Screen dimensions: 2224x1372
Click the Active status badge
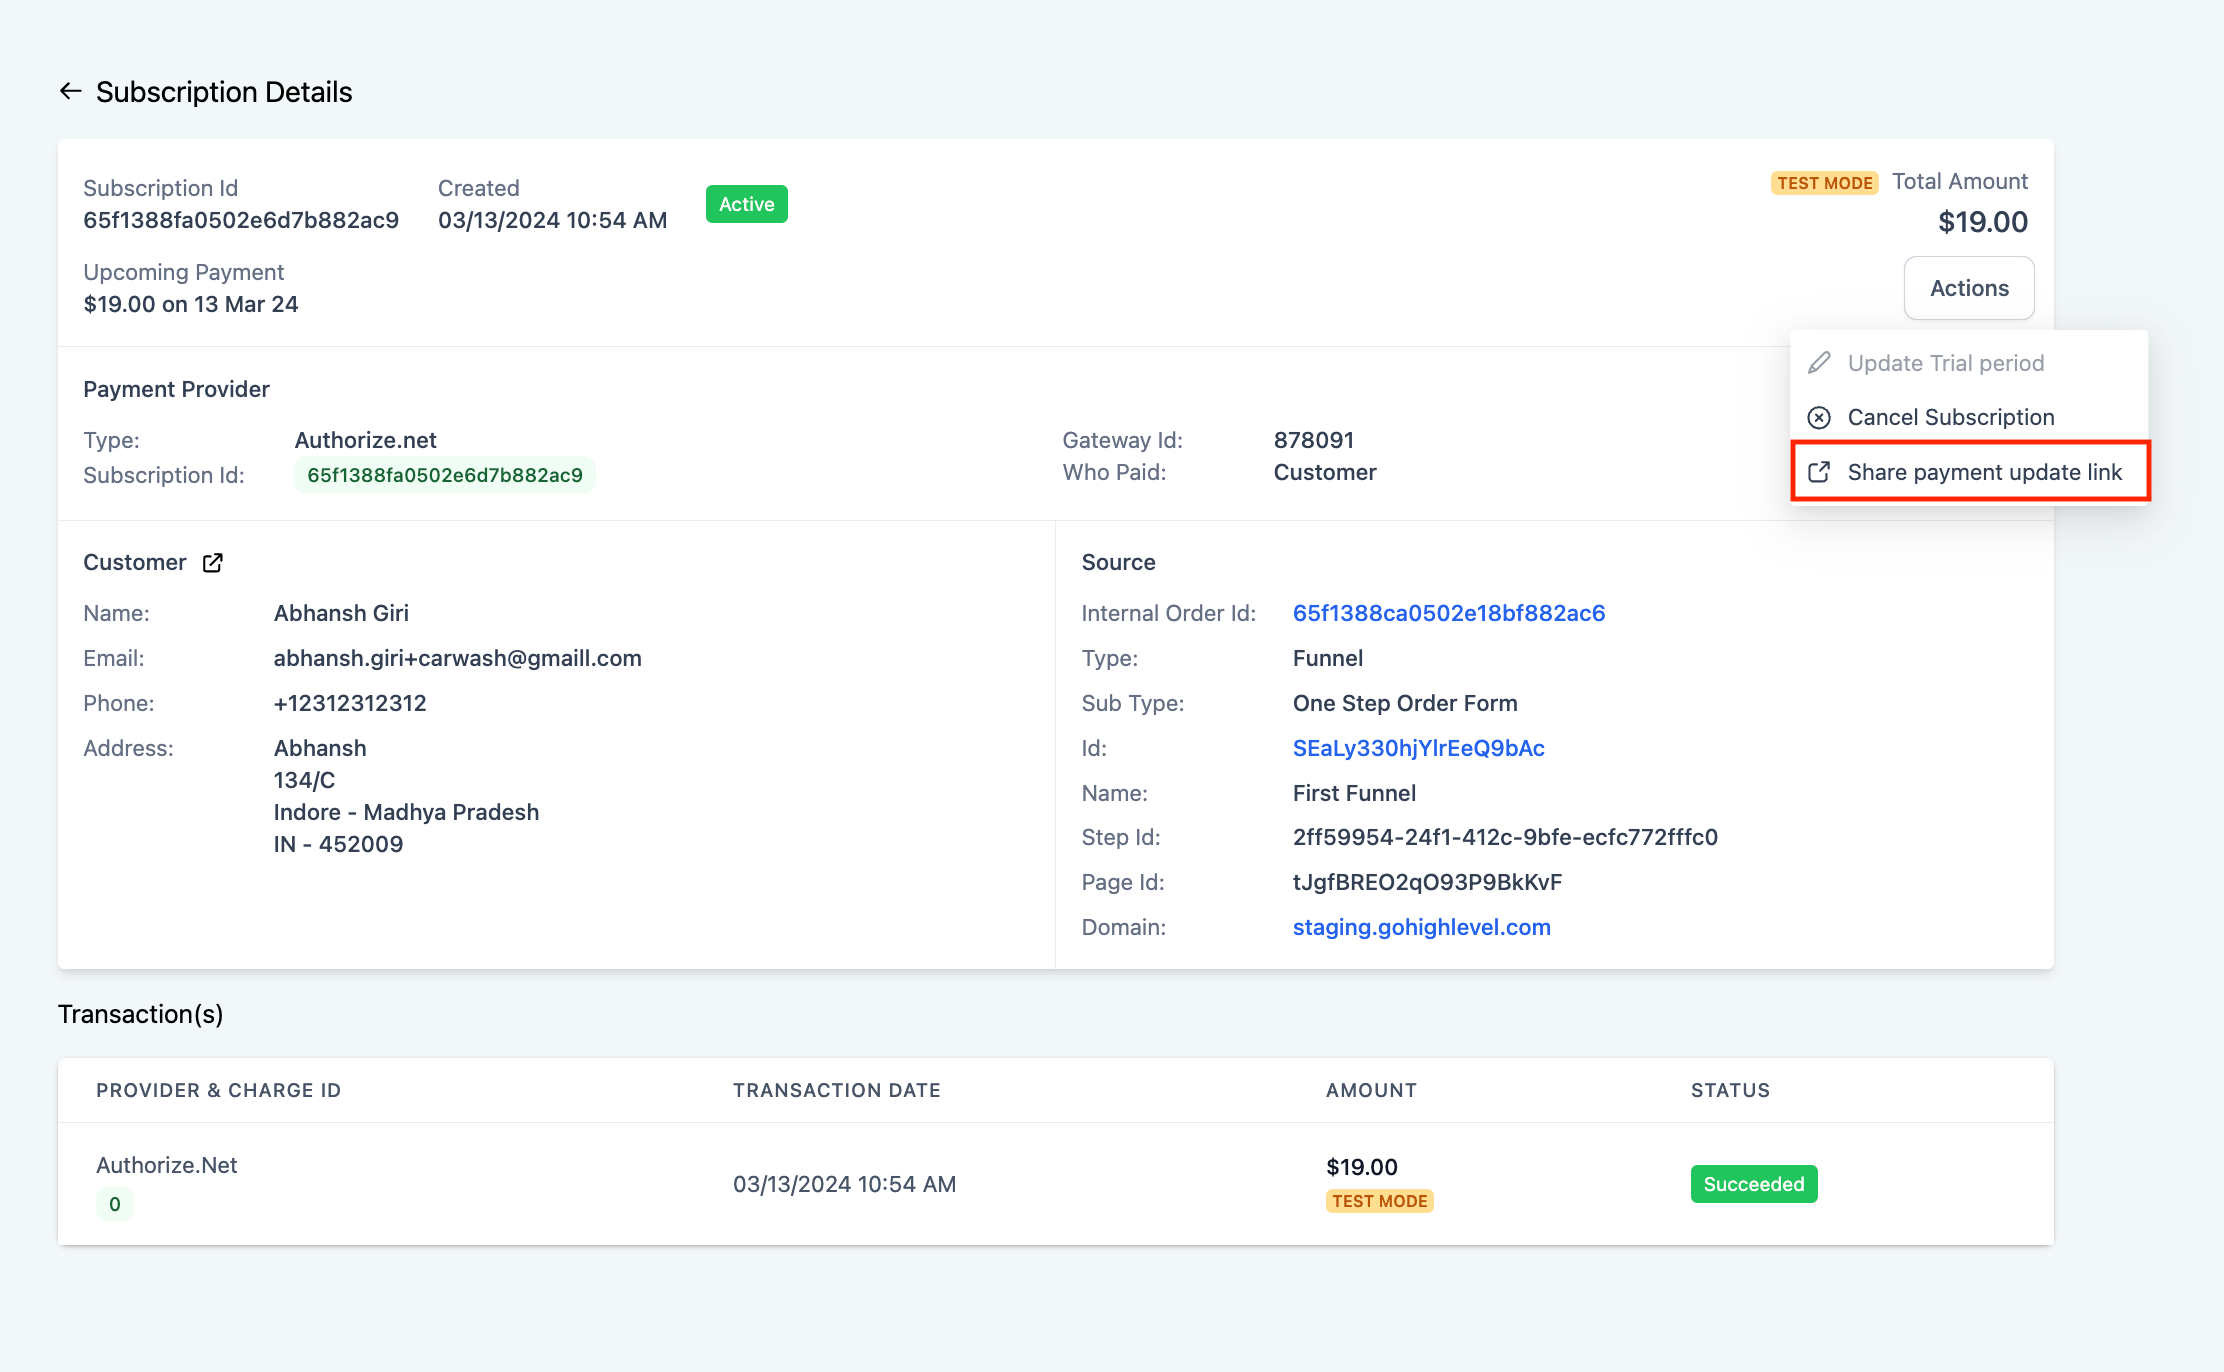pyautogui.click(x=746, y=204)
